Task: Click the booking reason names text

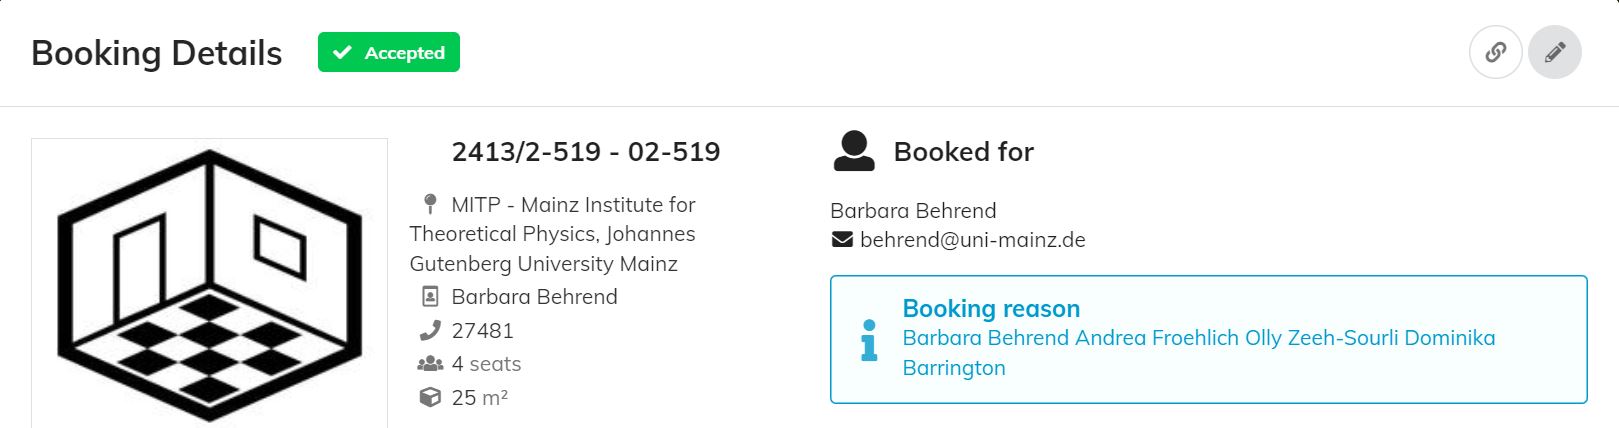Action: pyautogui.click(x=1199, y=352)
